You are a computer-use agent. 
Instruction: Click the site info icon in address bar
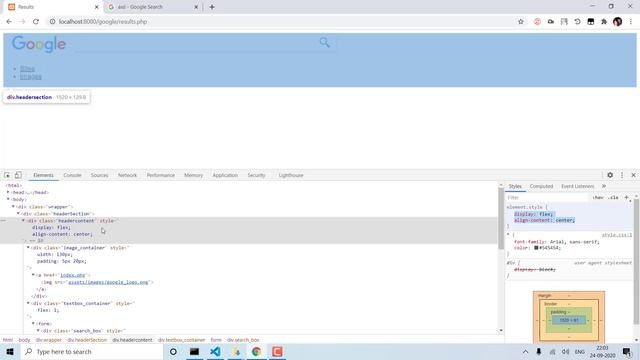click(x=52, y=22)
